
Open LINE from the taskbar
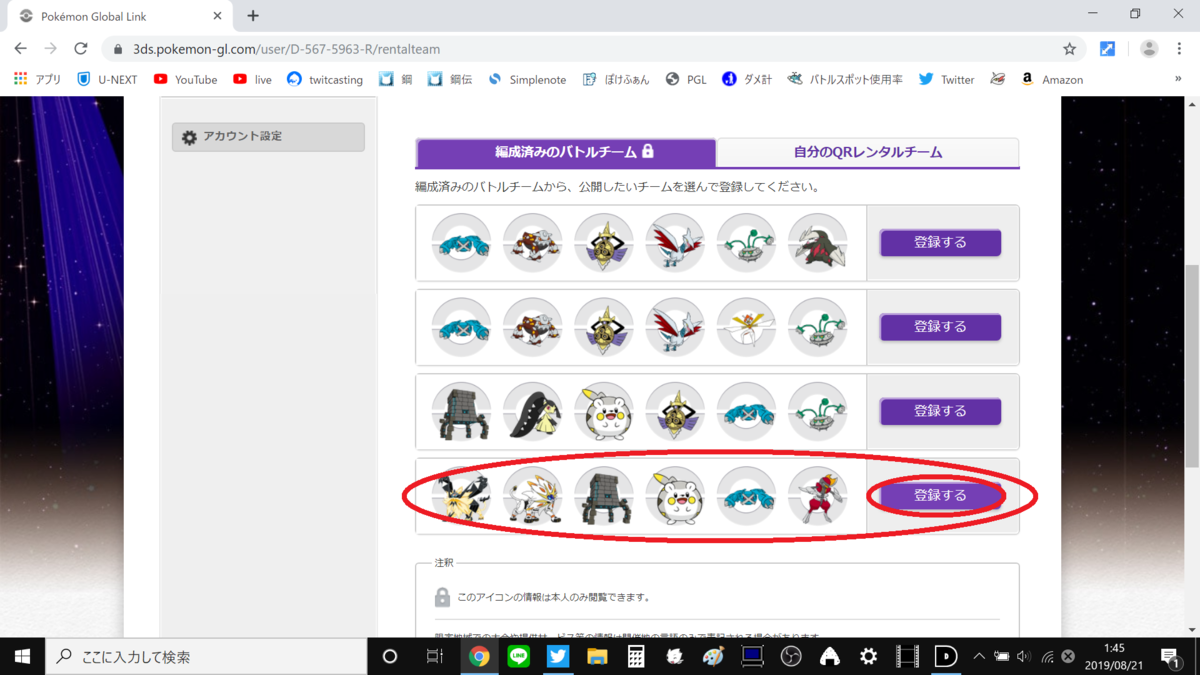(519, 656)
